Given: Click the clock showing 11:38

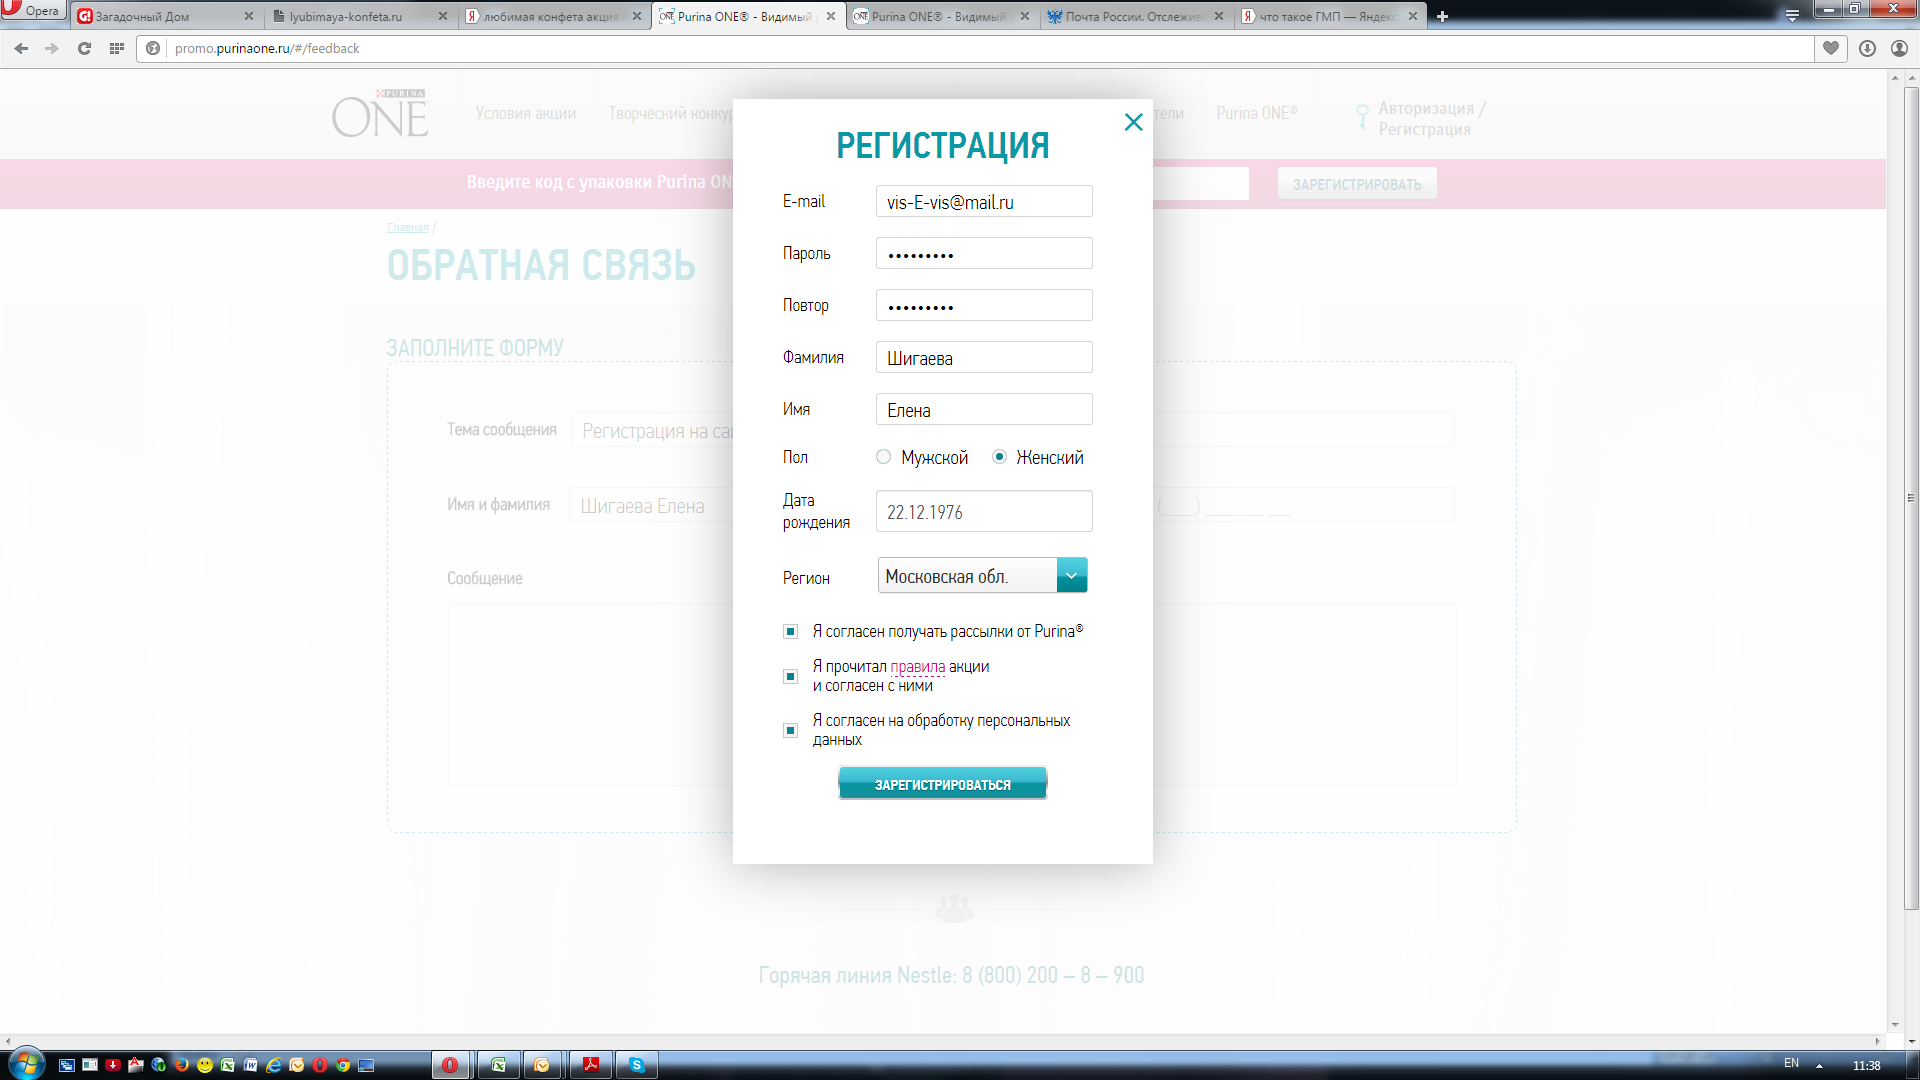Looking at the screenshot, I should 1866,1065.
